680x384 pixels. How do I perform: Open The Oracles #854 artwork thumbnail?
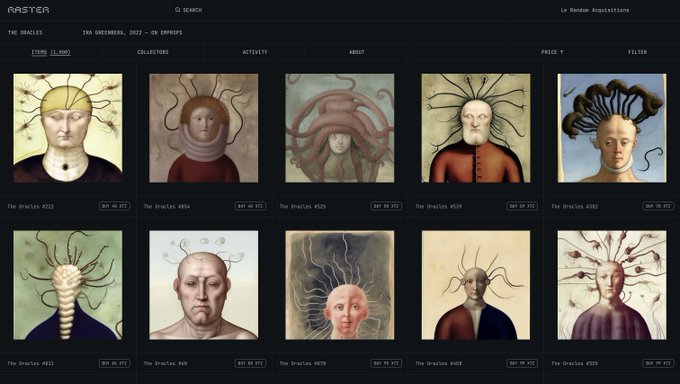coord(203,128)
